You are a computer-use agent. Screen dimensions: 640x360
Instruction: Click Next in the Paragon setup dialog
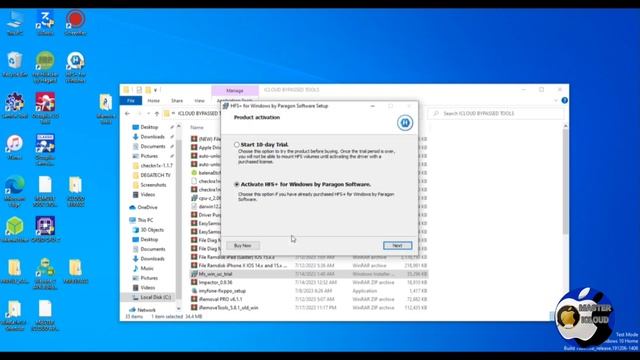(398, 245)
